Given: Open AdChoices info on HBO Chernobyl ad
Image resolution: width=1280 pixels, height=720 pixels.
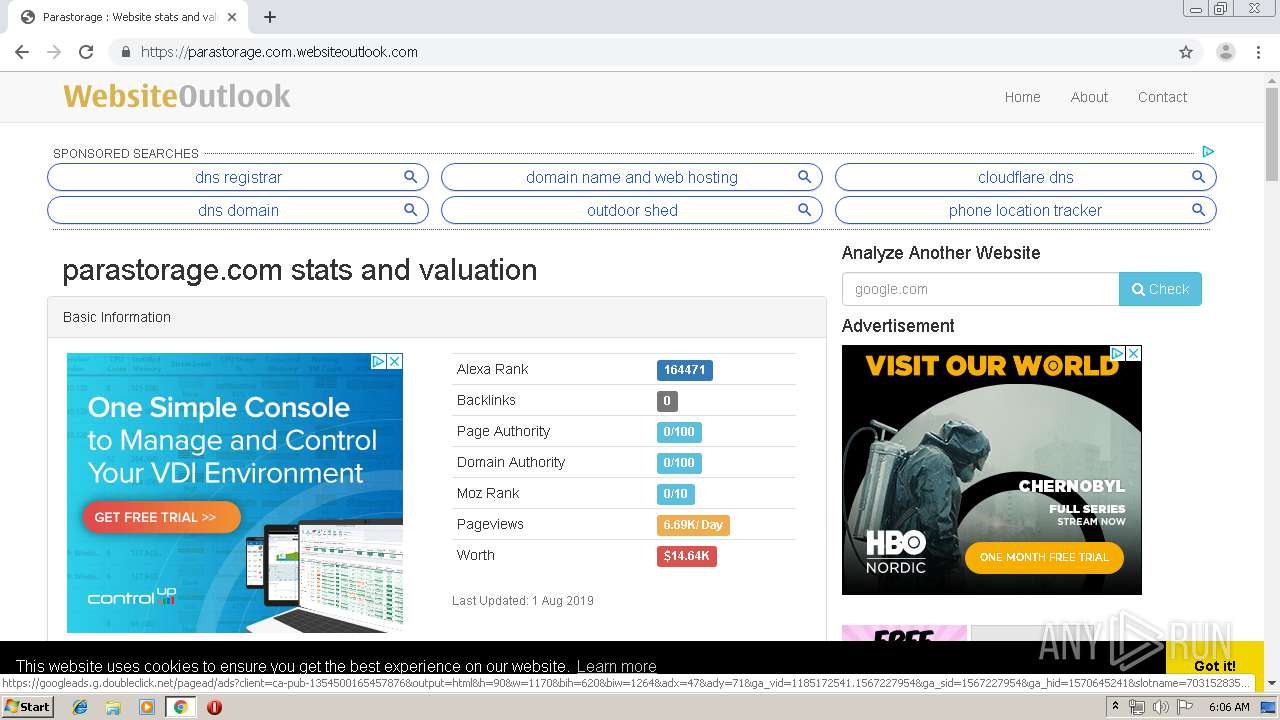Looking at the screenshot, I should [1118, 353].
